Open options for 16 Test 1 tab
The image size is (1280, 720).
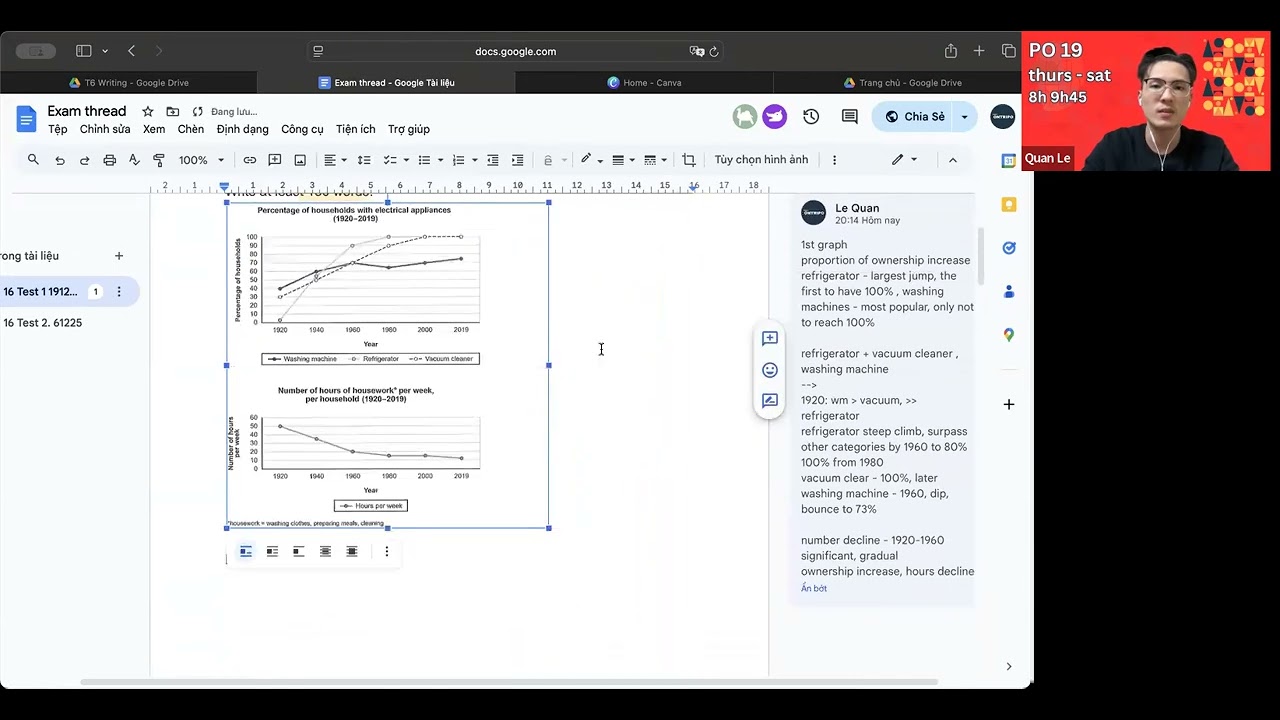[x=119, y=292]
